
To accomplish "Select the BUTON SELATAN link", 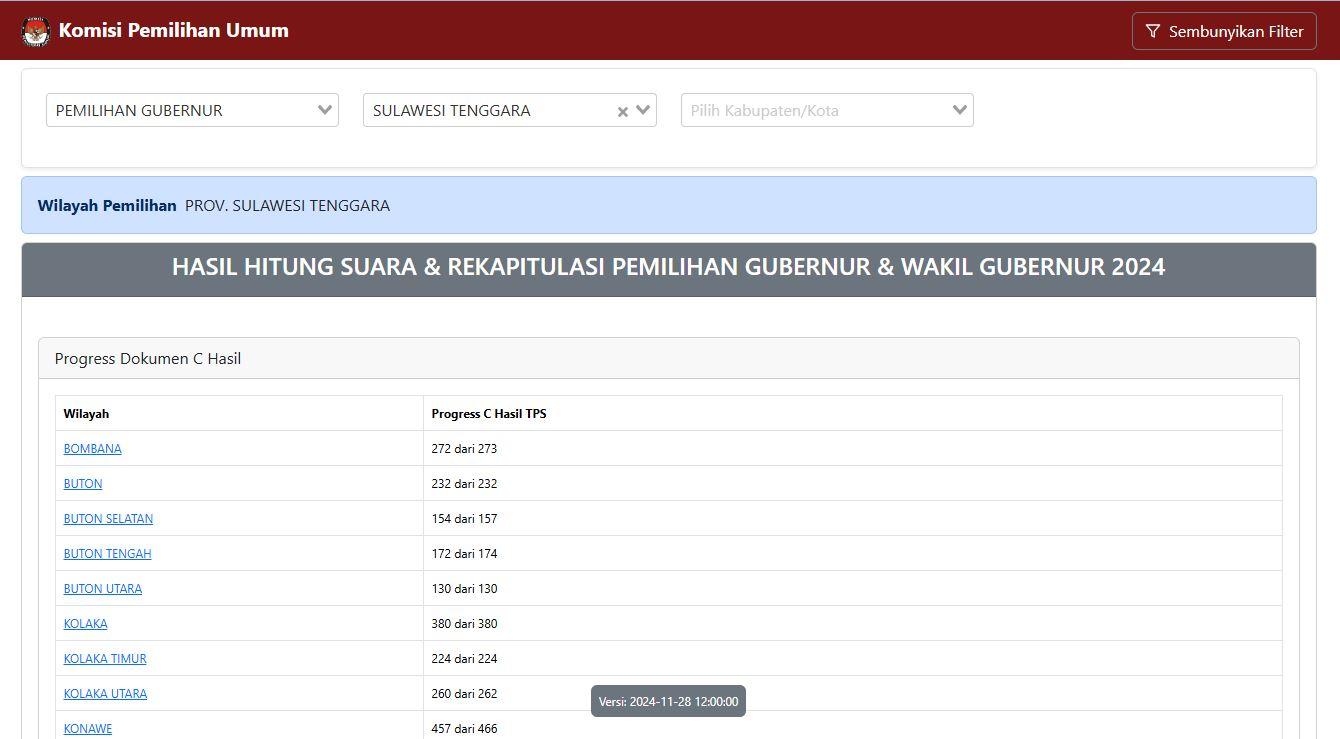I will 108,519.
